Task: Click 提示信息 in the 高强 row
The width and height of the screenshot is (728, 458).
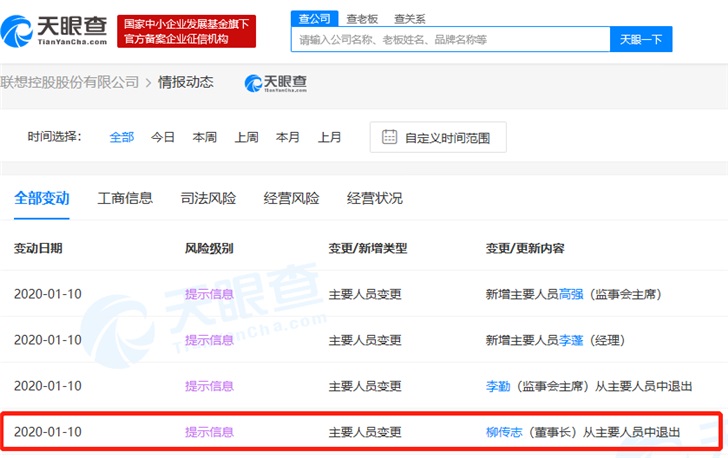Action: click(x=209, y=294)
